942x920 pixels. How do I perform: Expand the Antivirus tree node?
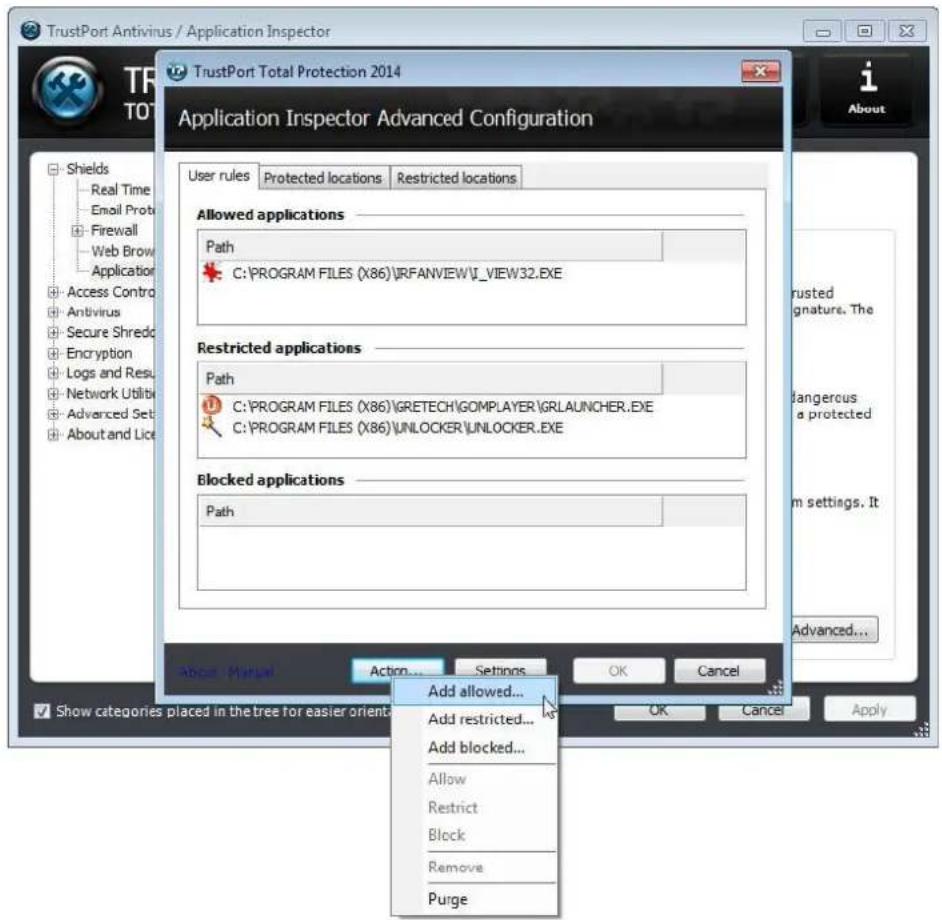coord(53,312)
